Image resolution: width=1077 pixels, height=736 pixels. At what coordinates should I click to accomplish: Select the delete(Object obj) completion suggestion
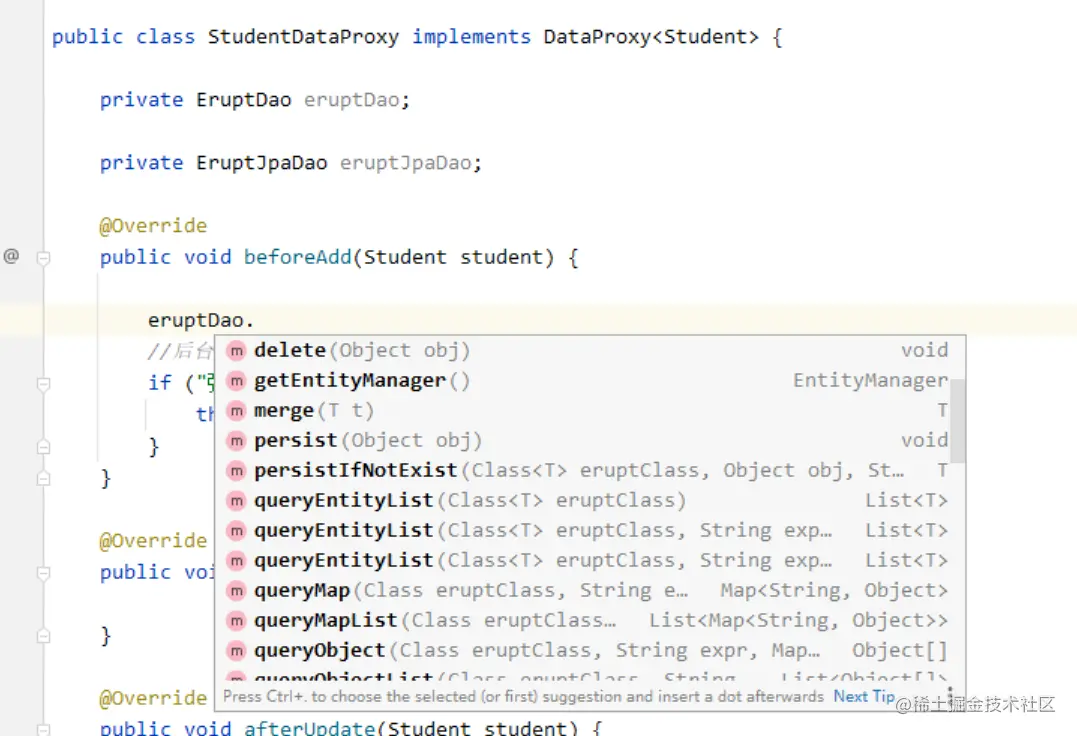coord(589,351)
